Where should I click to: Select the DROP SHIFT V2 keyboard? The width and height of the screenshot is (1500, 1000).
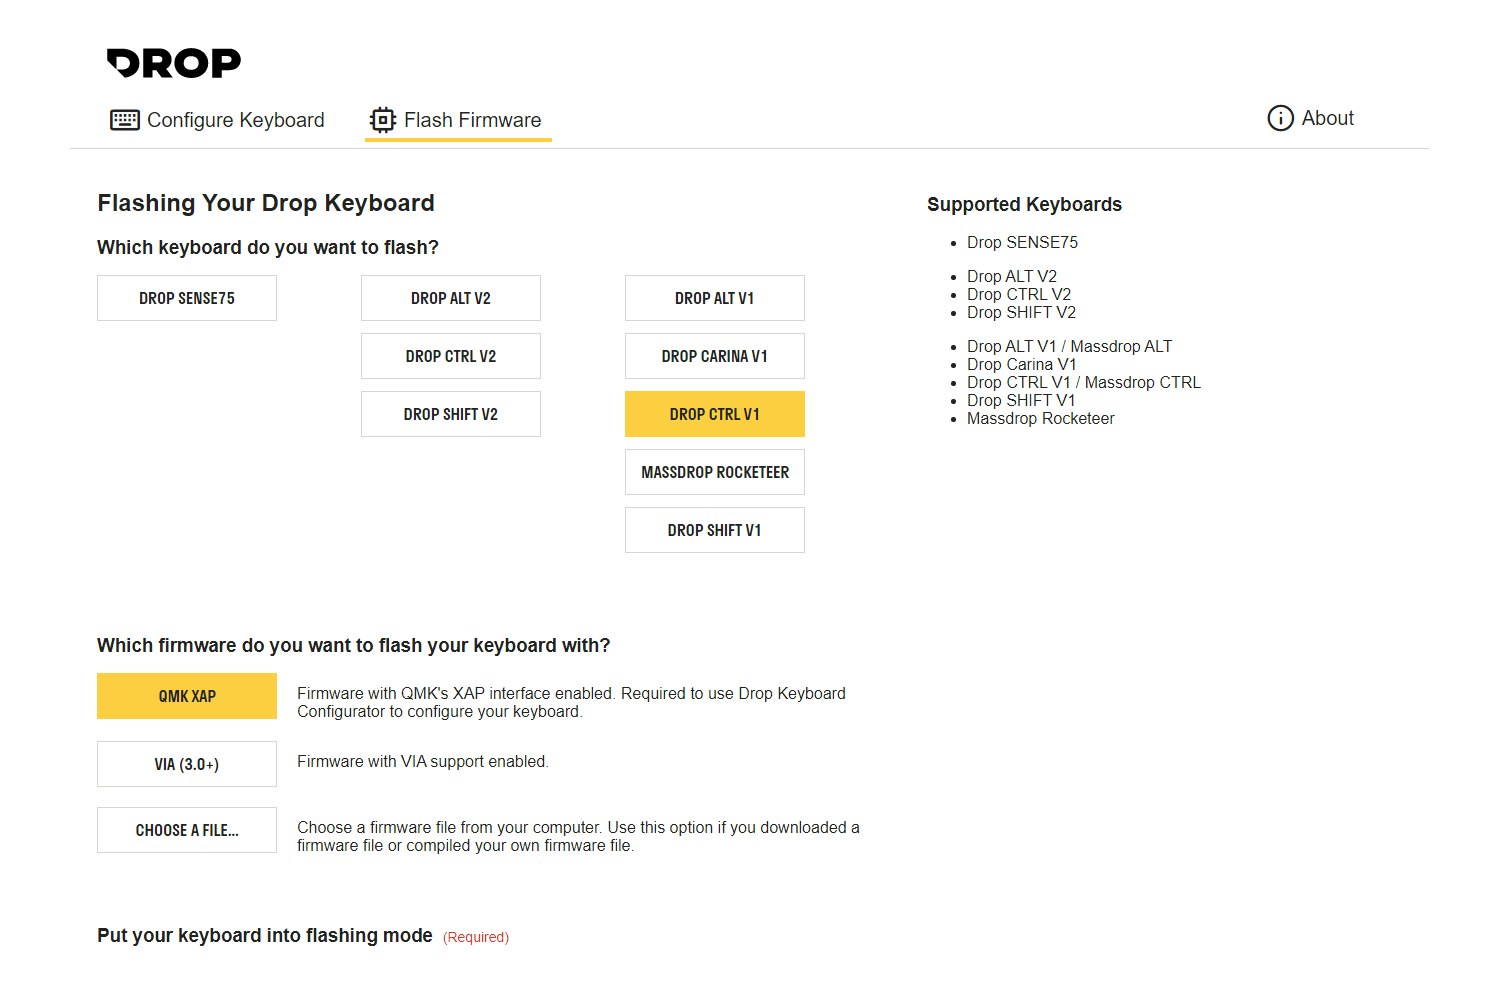coord(450,413)
